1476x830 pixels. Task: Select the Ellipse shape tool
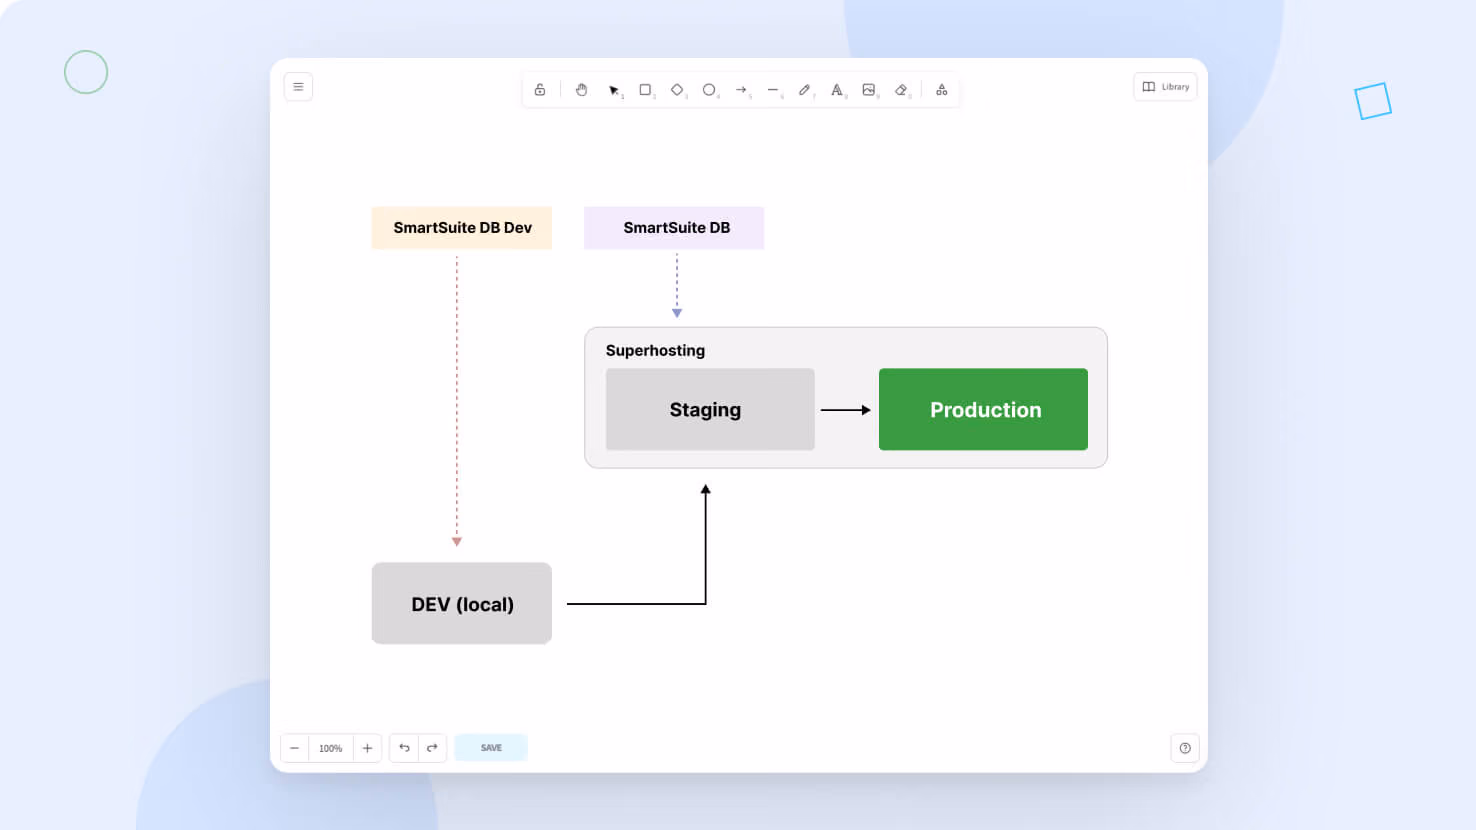pos(710,90)
